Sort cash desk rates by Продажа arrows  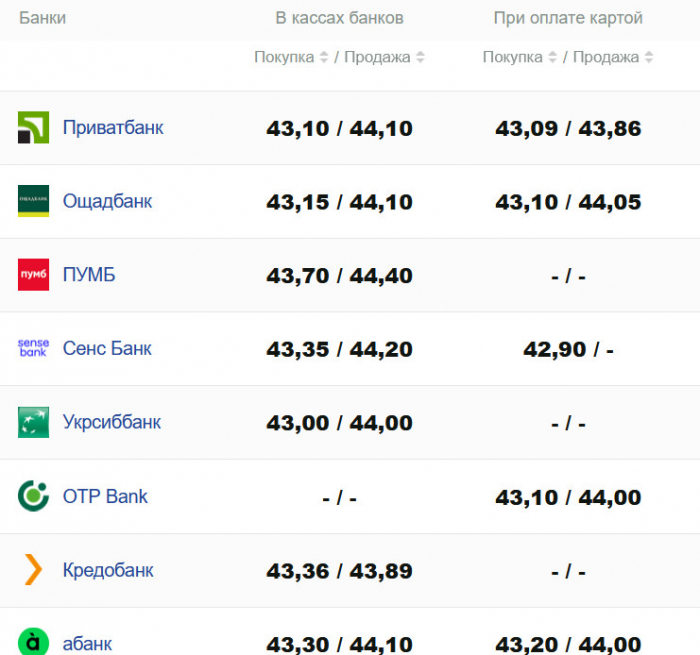coord(420,57)
